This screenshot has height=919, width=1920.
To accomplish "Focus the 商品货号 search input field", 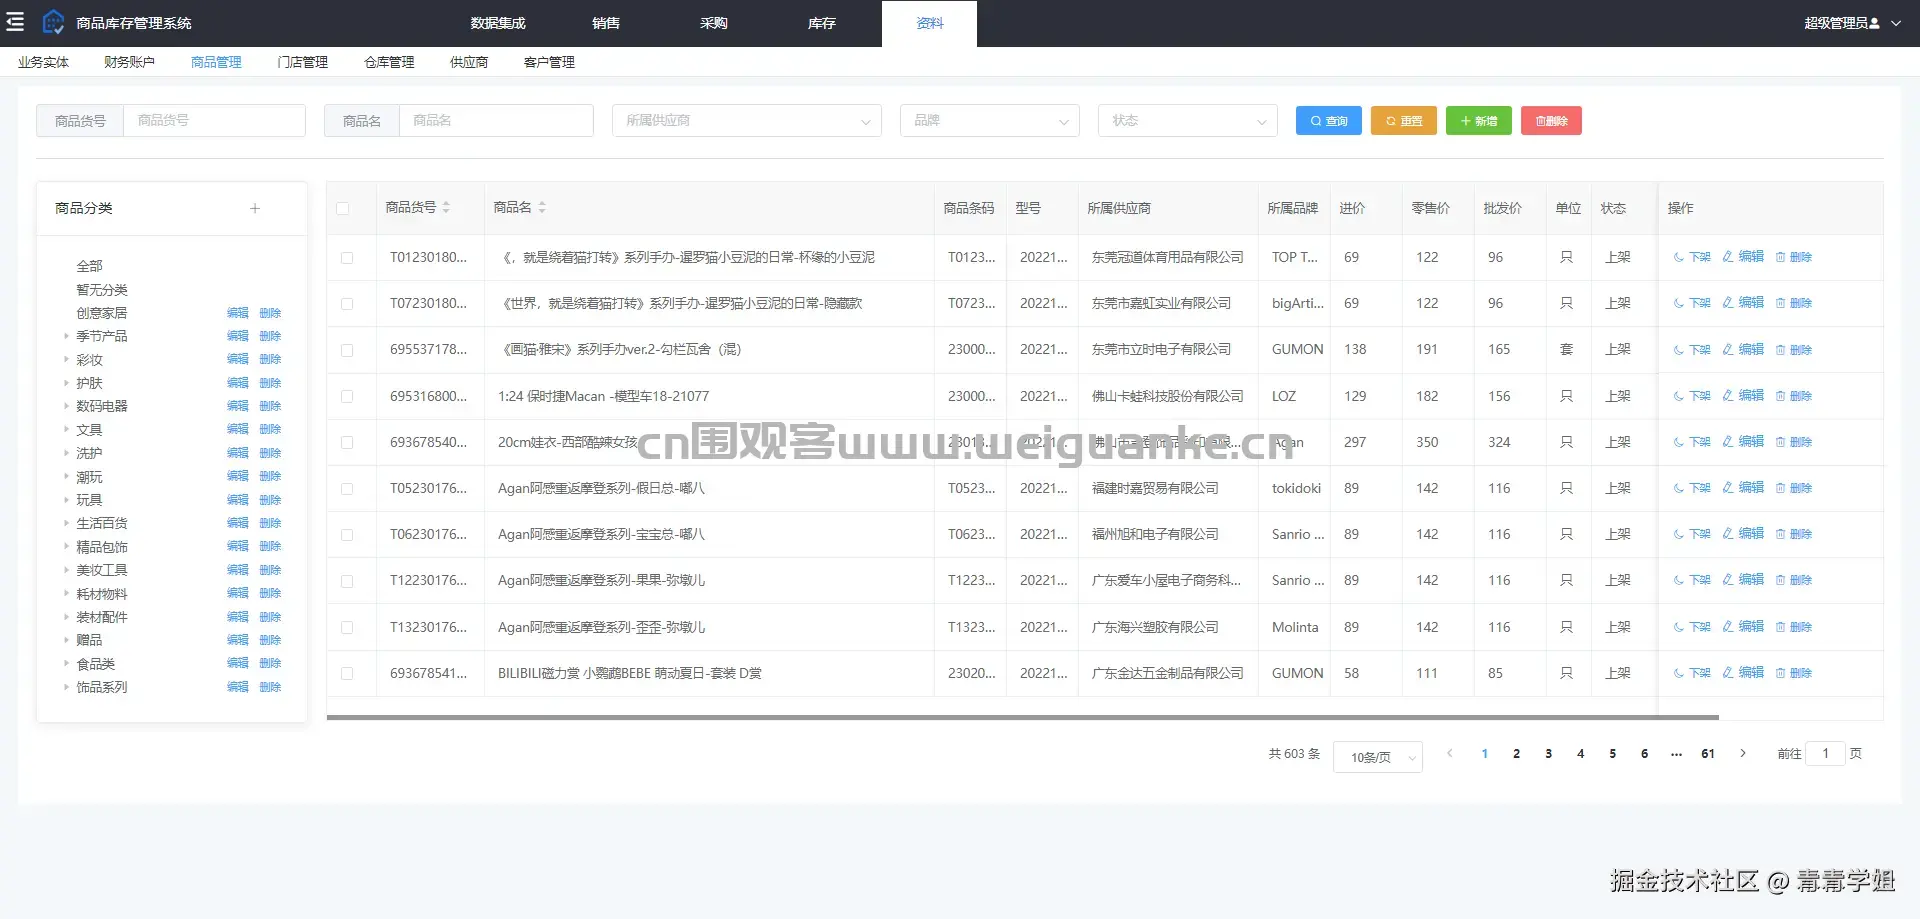I will [214, 121].
